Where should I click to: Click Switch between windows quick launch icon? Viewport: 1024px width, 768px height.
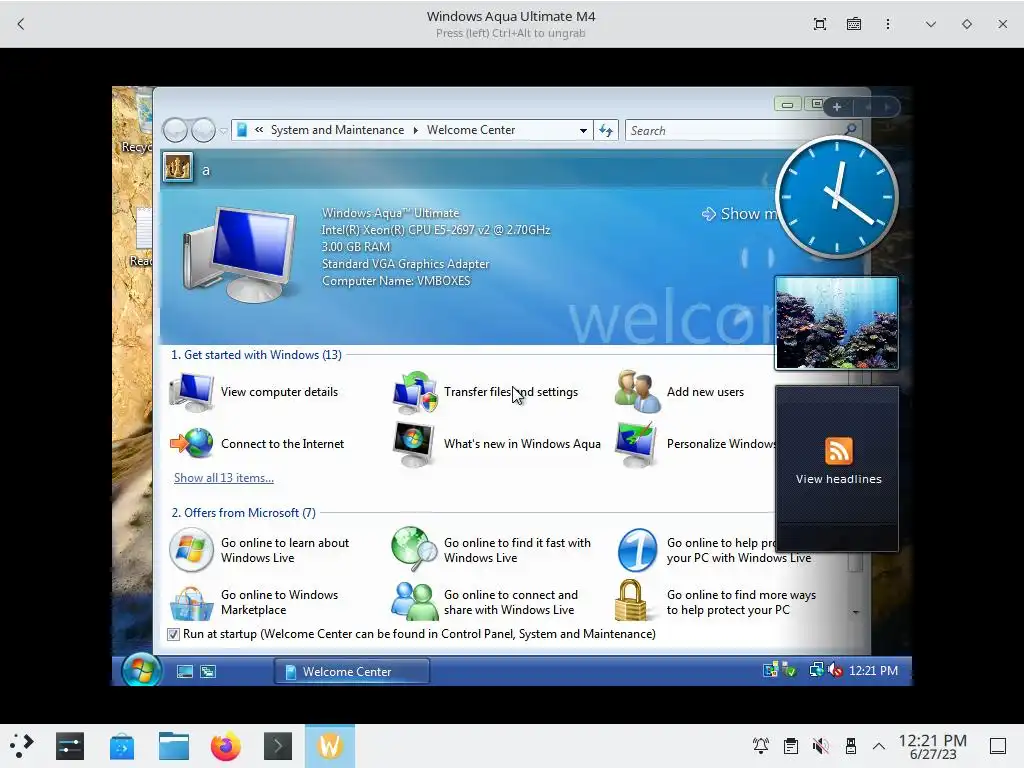[x=208, y=671]
